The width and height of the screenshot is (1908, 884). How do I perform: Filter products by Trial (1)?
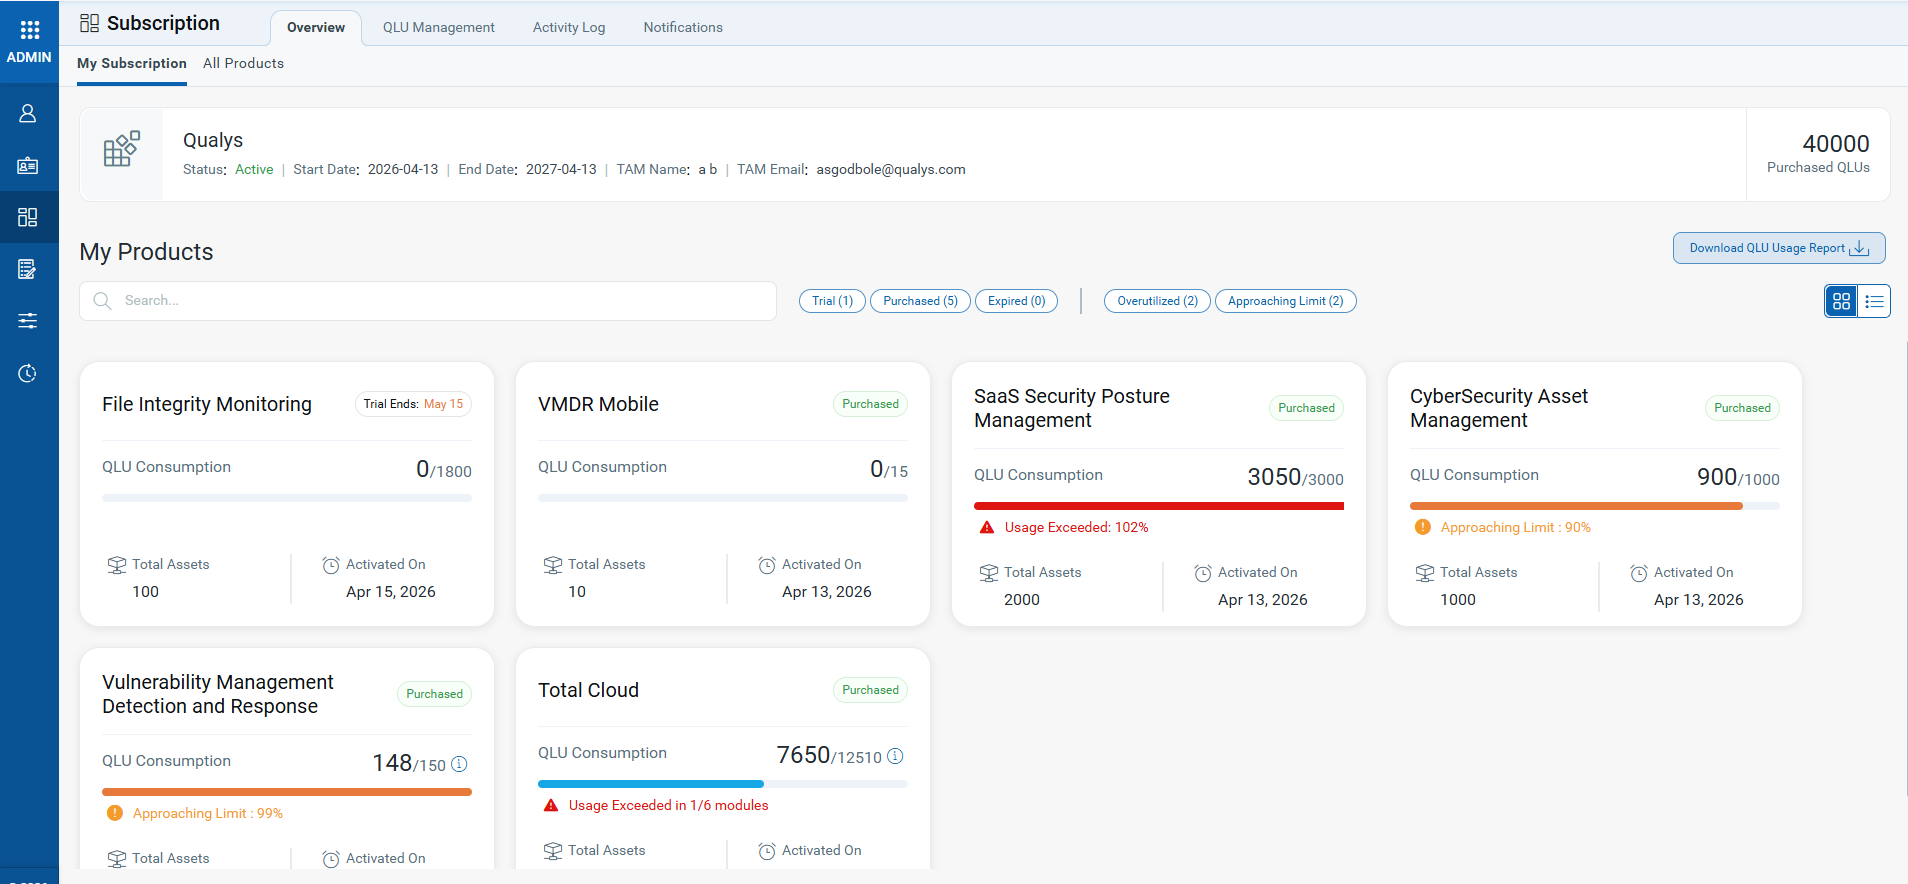[x=833, y=301]
